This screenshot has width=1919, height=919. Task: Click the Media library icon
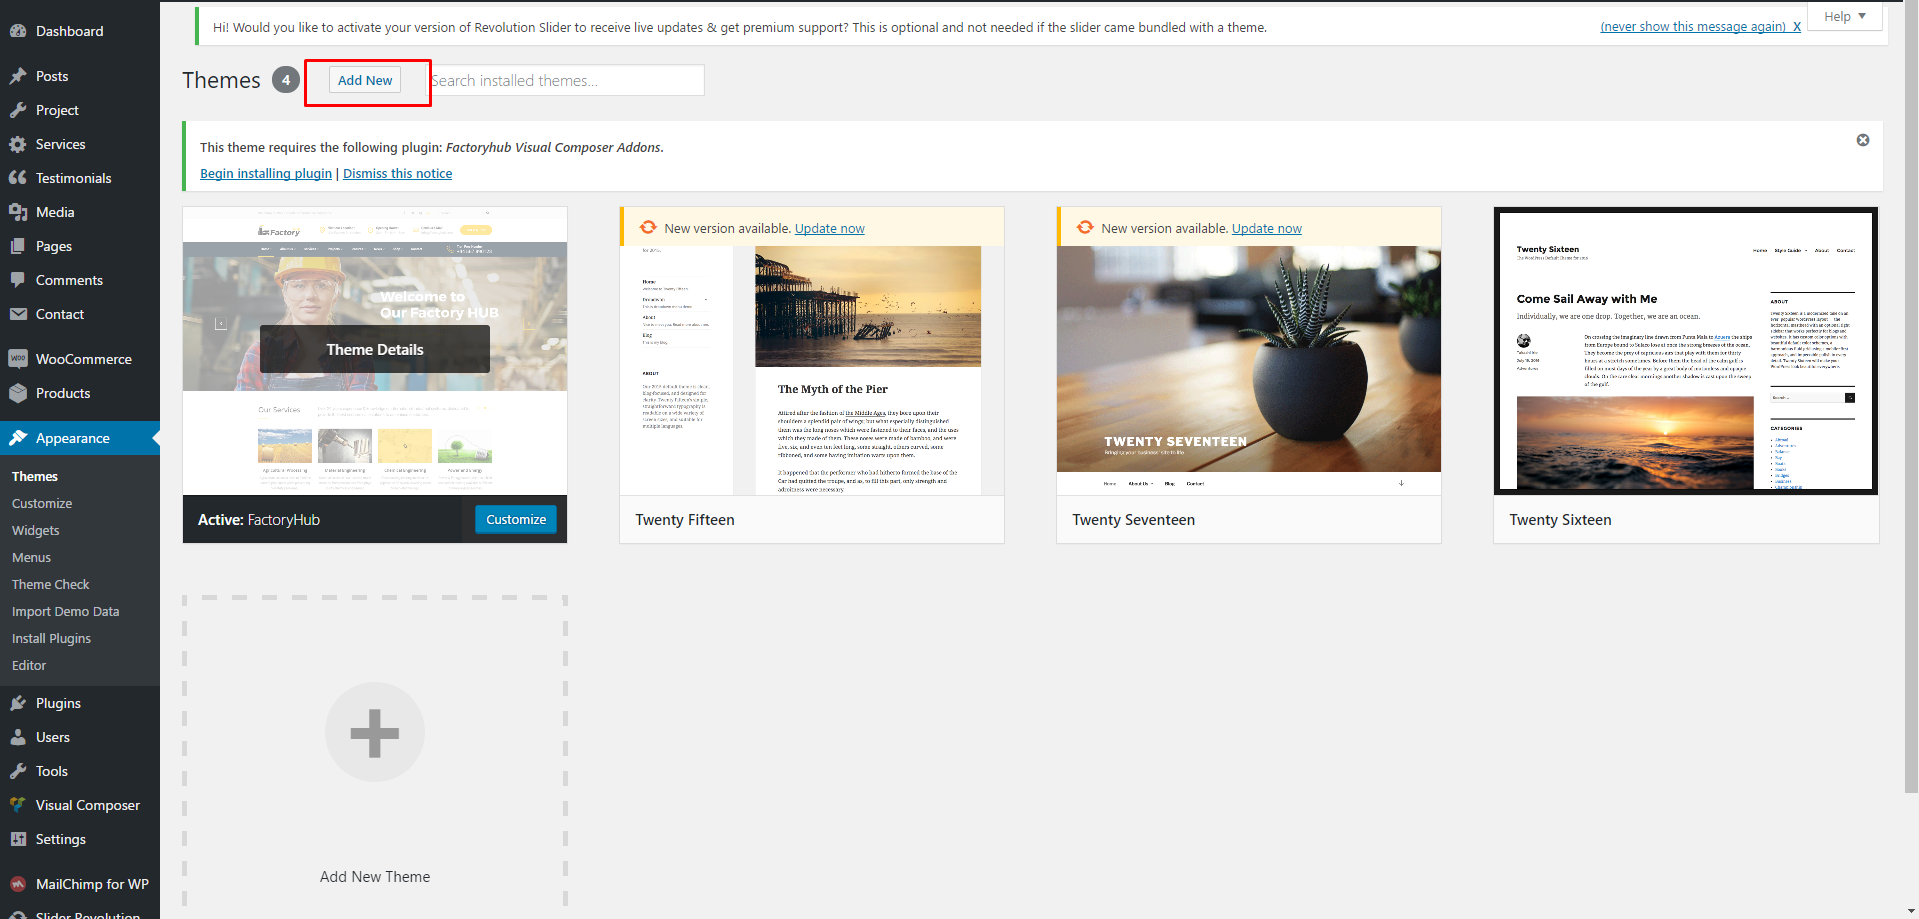[x=18, y=212]
